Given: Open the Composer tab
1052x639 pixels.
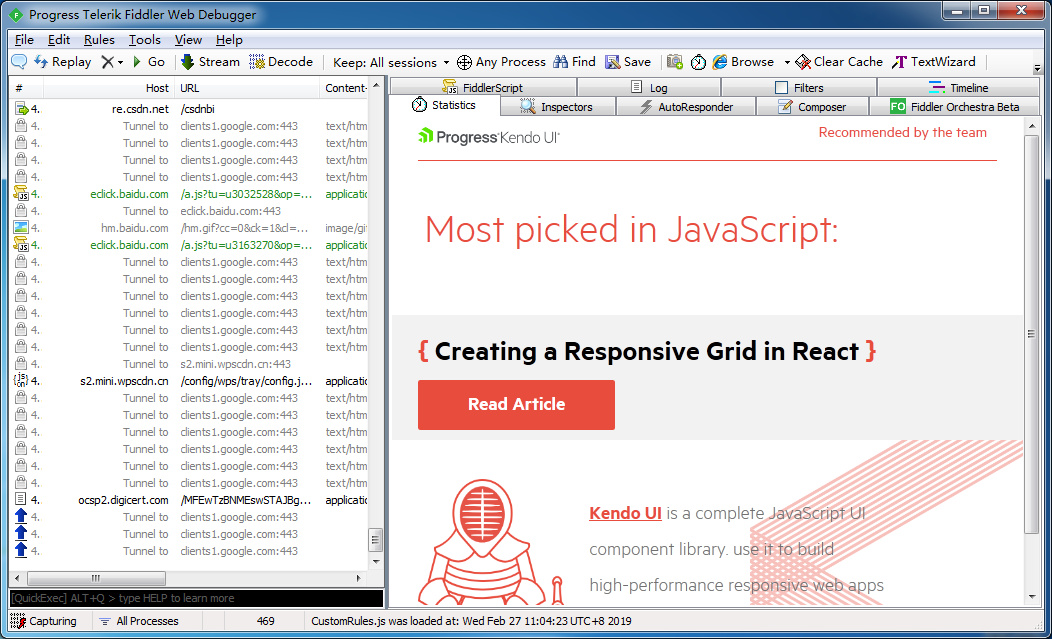Looking at the screenshot, I should coord(812,107).
